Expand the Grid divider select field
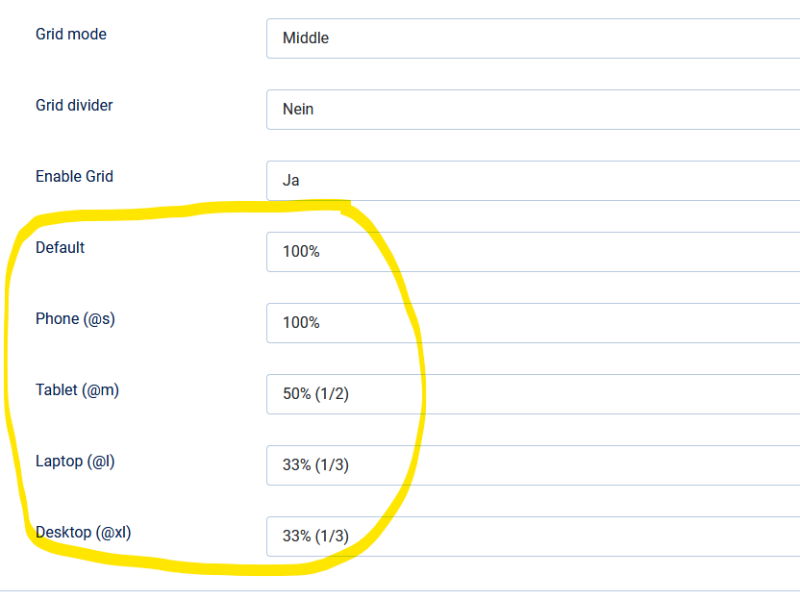The image size is (800, 595). (532, 109)
